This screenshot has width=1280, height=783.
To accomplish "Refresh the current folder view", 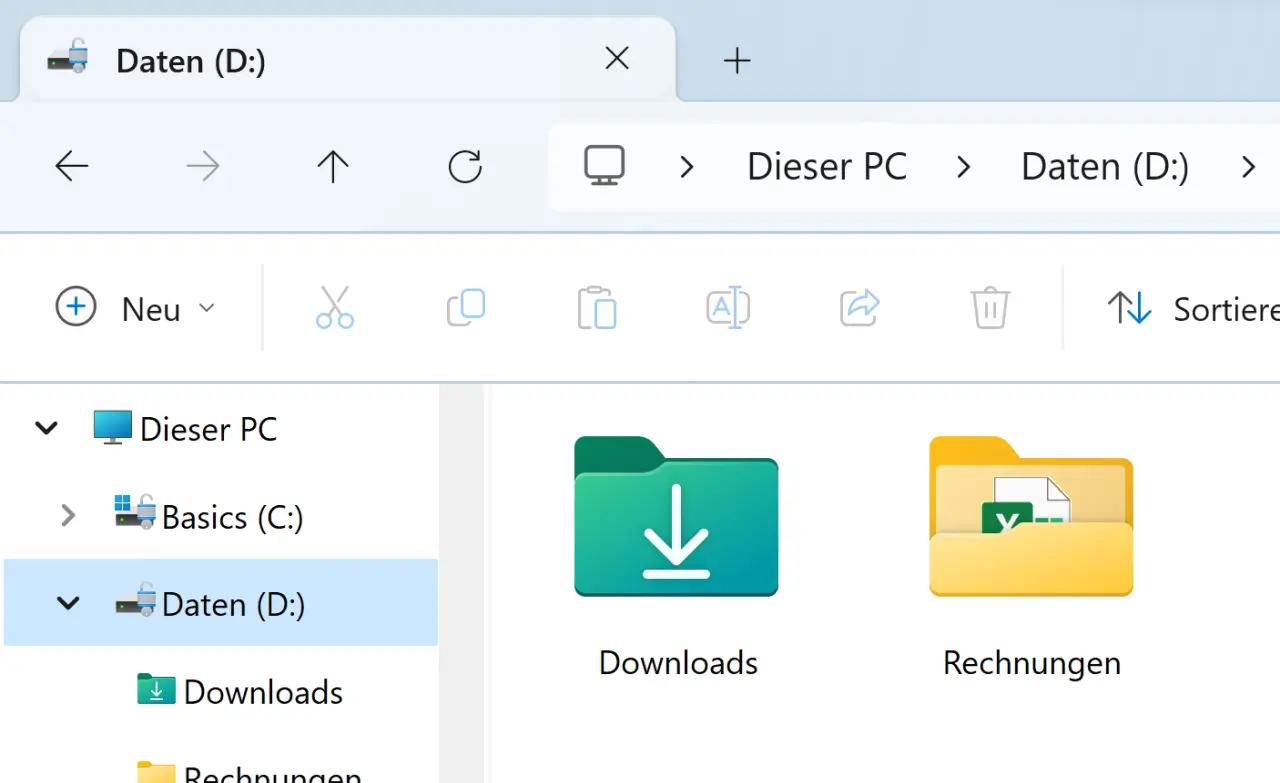I will [x=464, y=166].
